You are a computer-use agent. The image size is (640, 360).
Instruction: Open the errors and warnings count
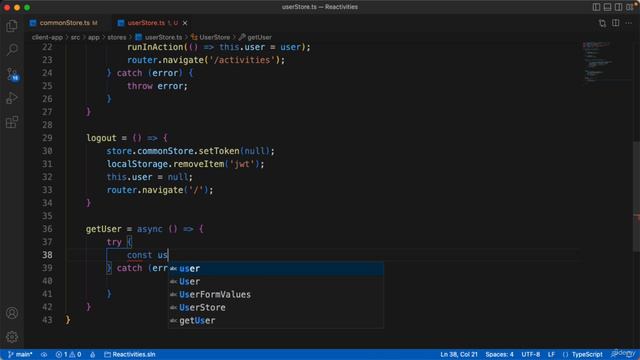68,354
